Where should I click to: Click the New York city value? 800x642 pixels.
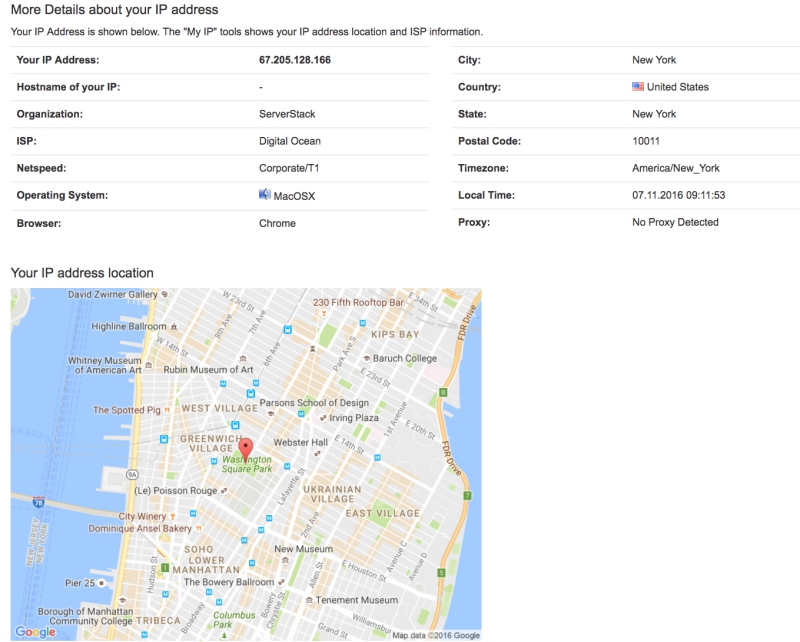click(x=654, y=60)
